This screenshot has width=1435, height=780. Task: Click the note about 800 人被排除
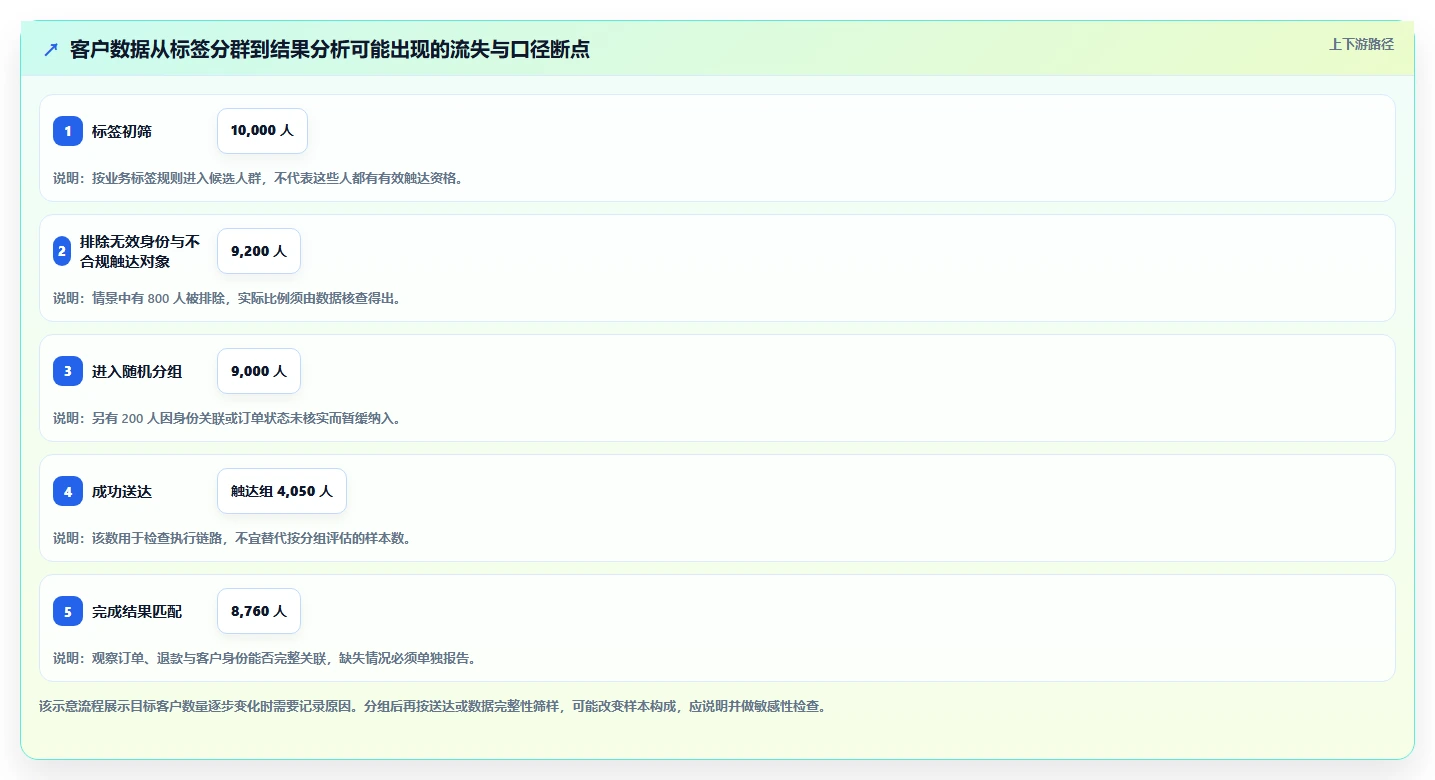pos(228,298)
